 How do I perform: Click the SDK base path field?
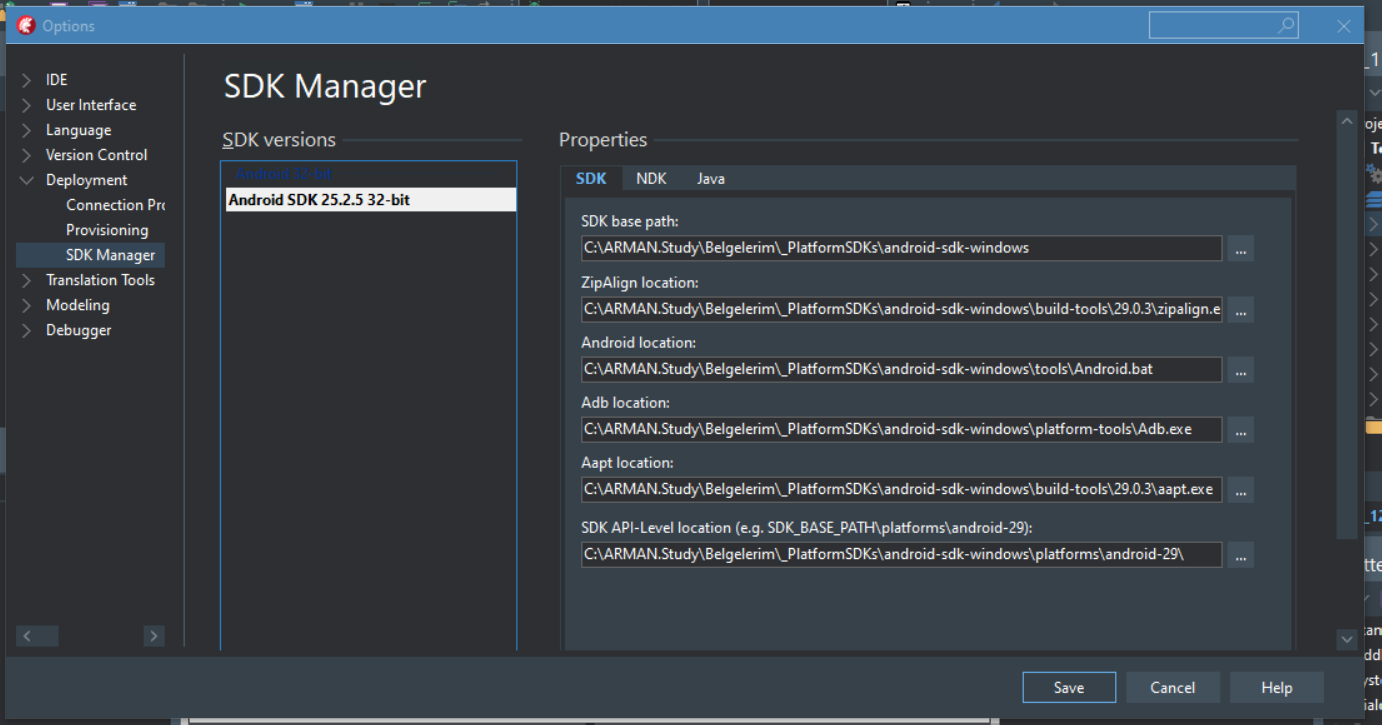[901, 248]
